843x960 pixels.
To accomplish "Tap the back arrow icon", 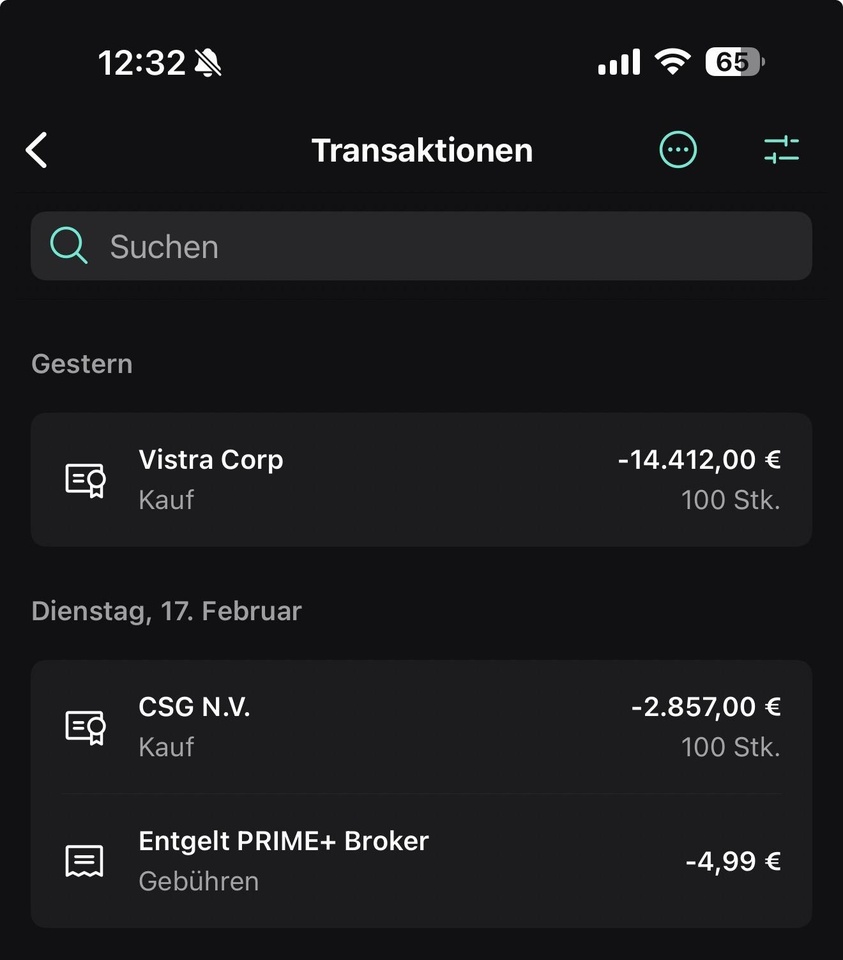I will 37,150.
